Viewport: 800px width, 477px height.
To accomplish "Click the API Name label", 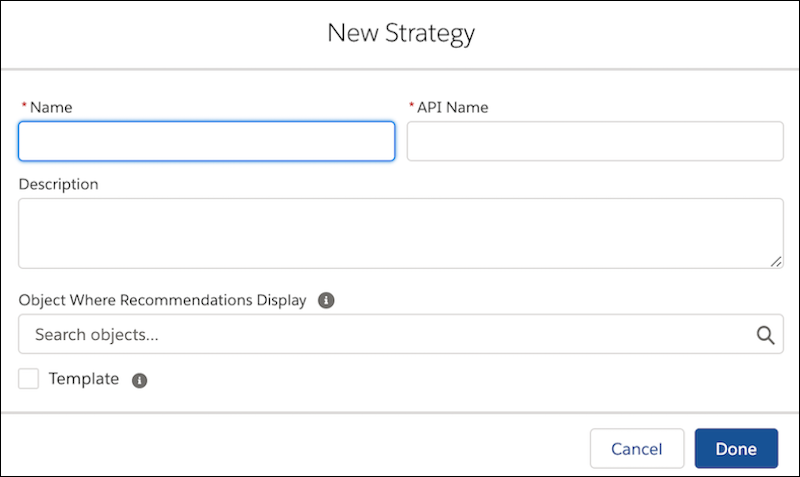I will click(453, 107).
